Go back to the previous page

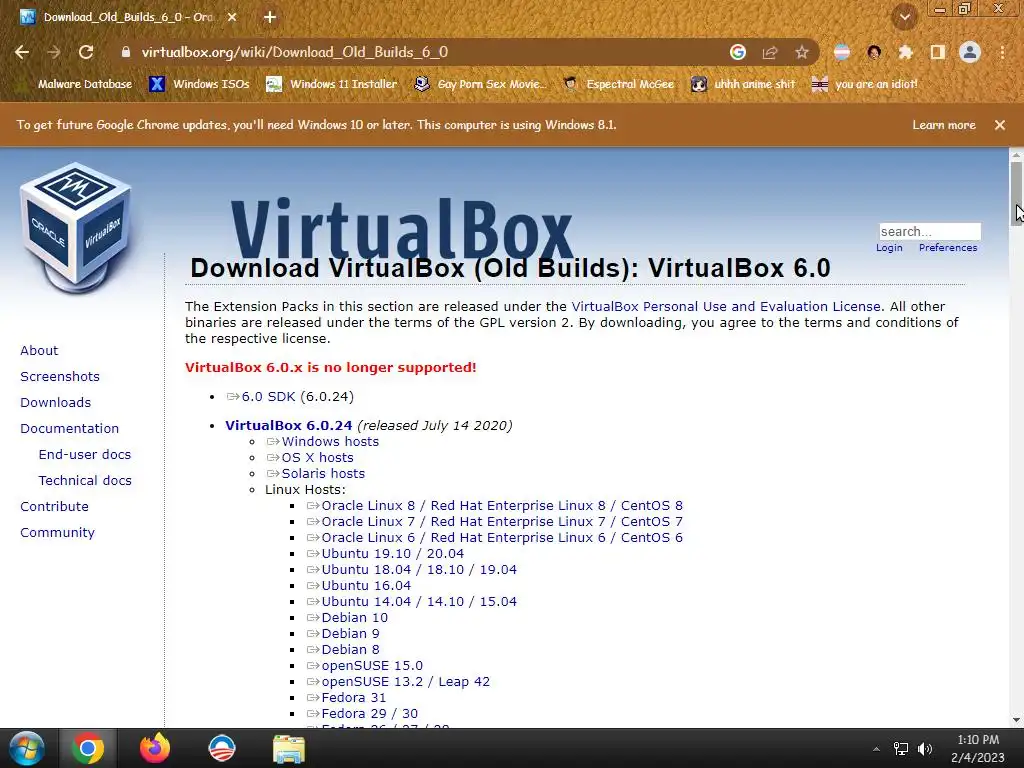(x=22, y=52)
